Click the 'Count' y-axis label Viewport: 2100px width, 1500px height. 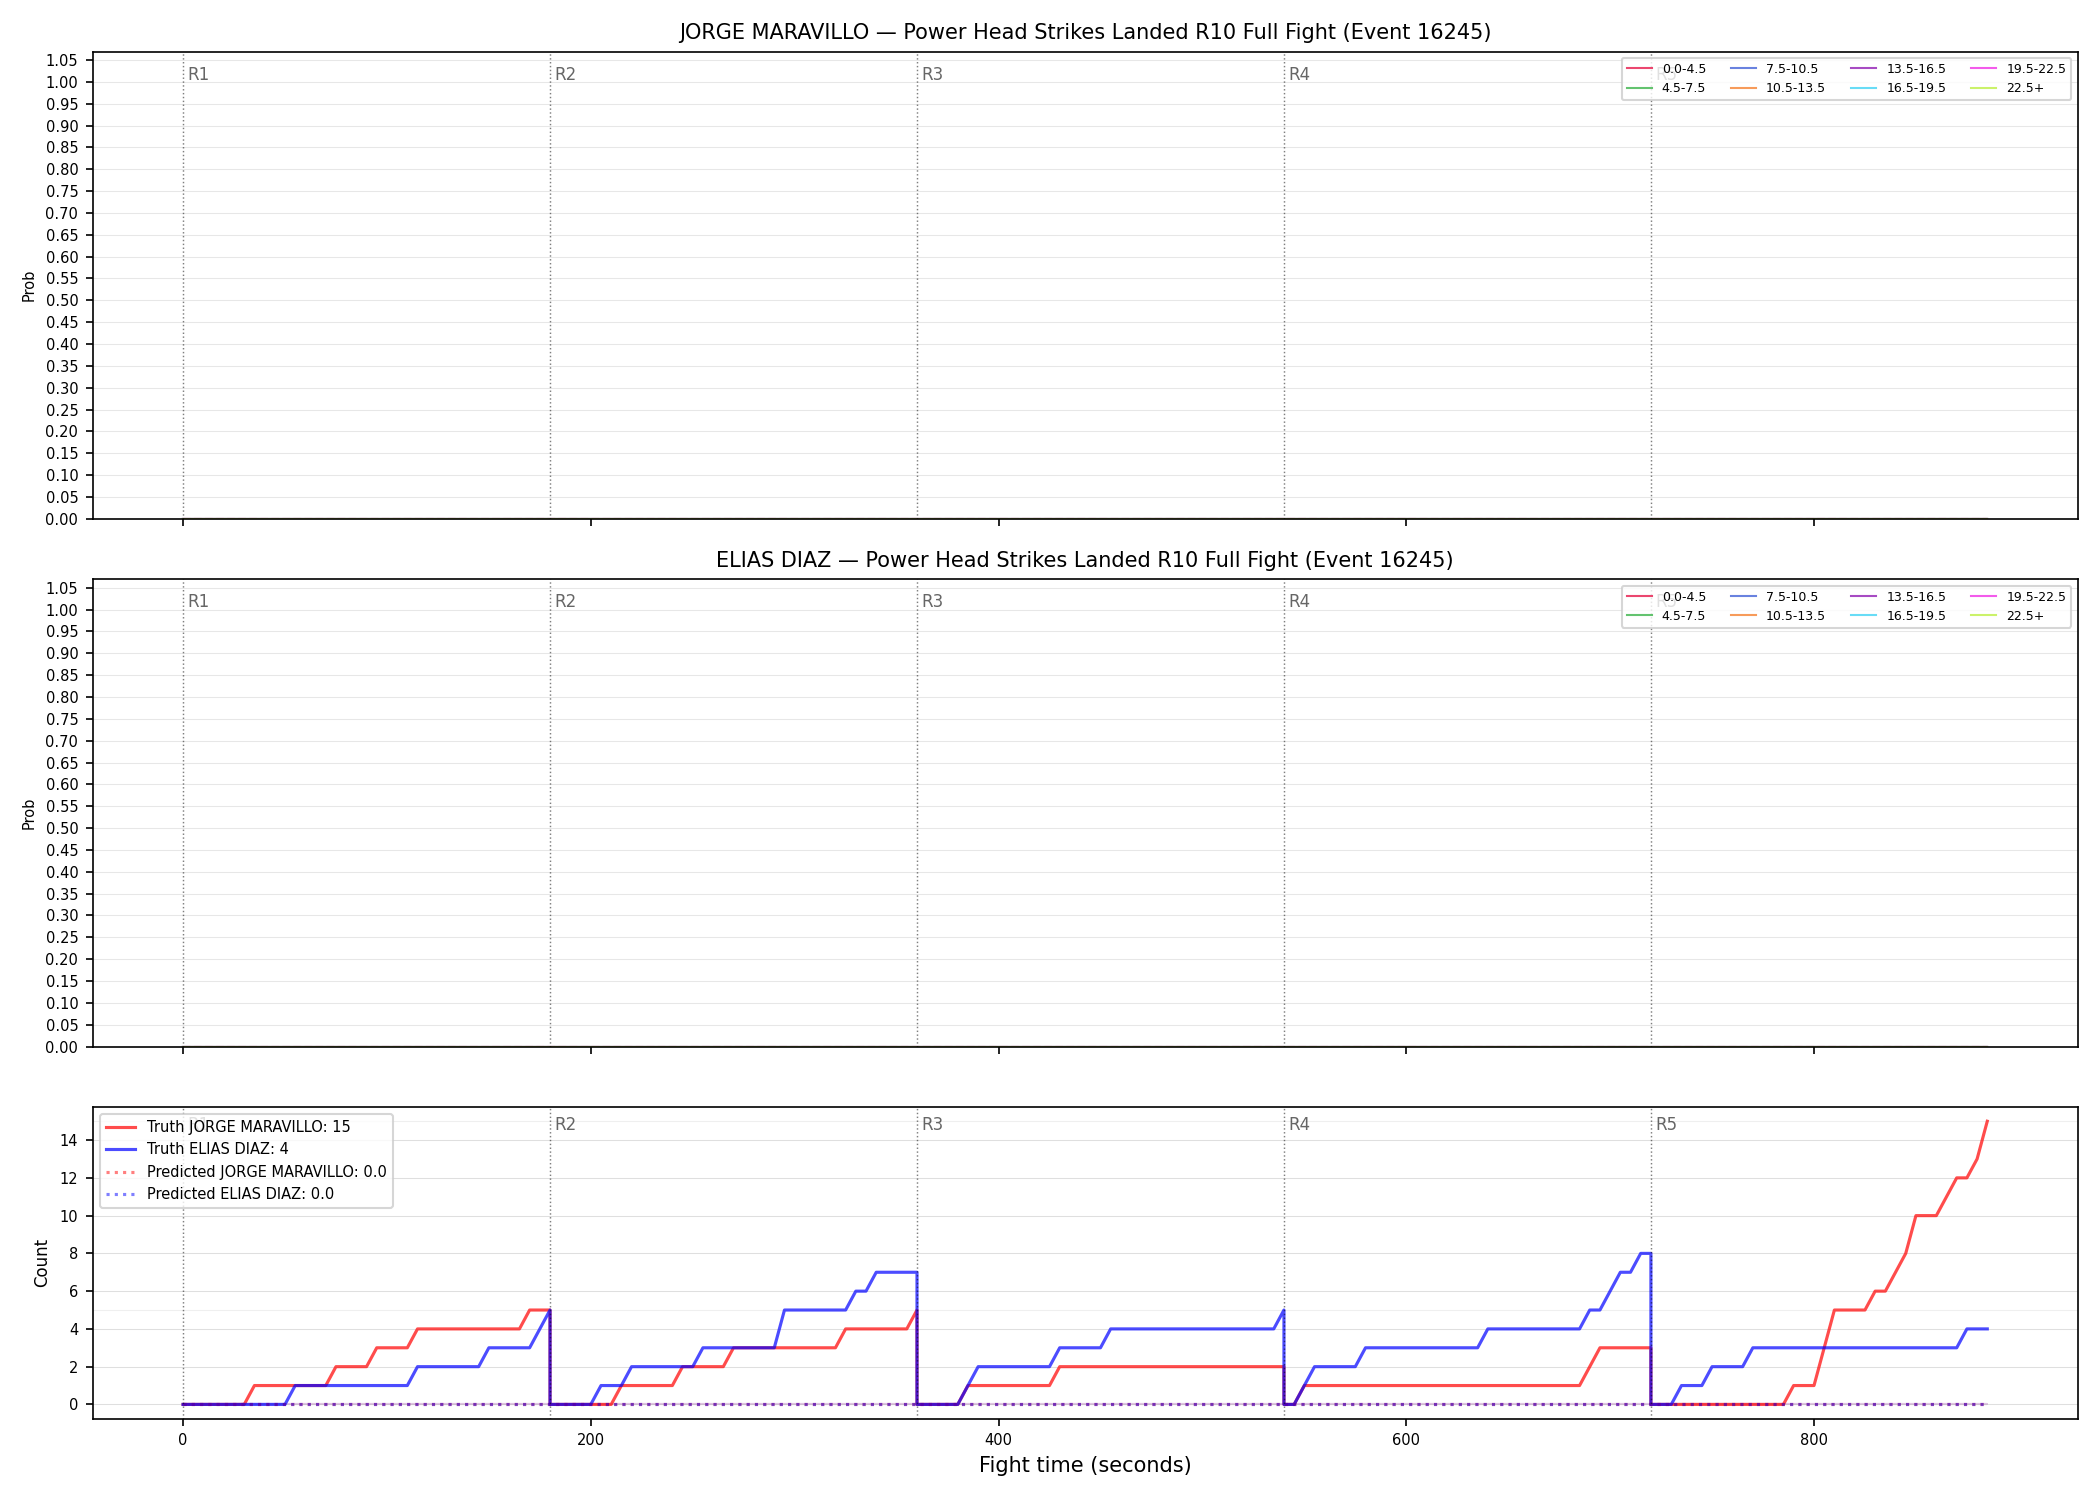[41, 1263]
